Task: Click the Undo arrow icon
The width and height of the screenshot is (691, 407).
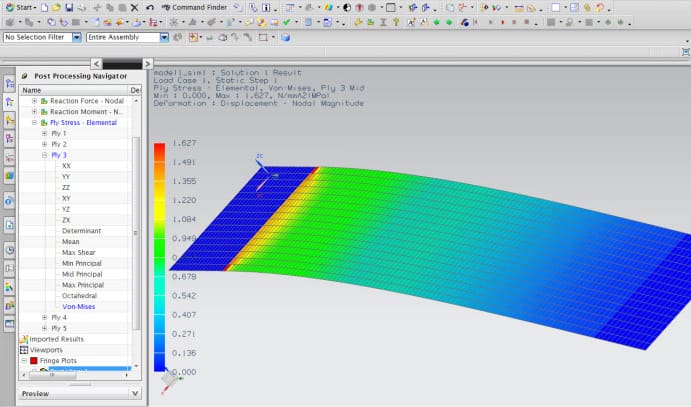Action: coord(150,7)
